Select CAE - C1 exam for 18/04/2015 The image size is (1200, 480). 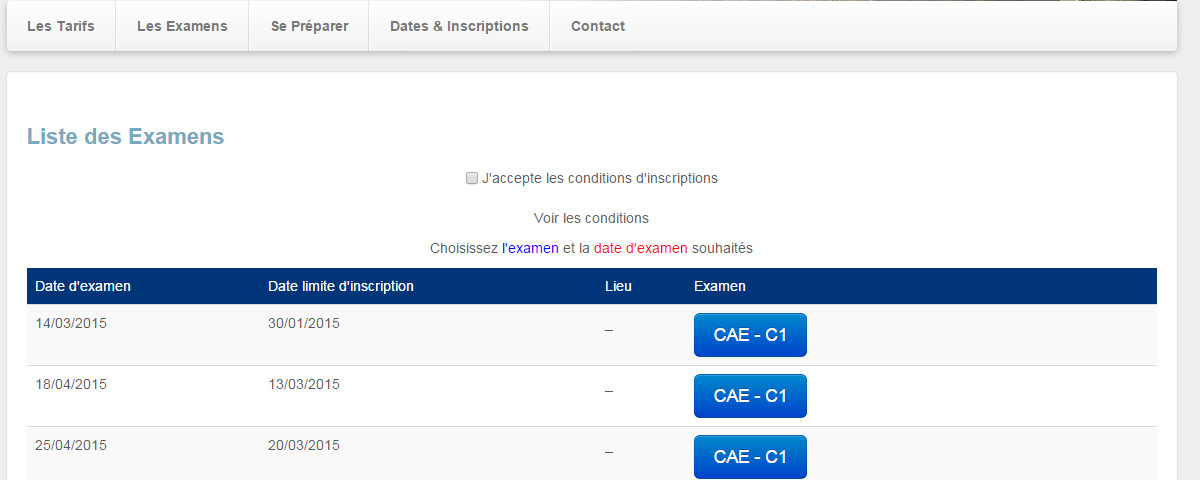click(750, 396)
